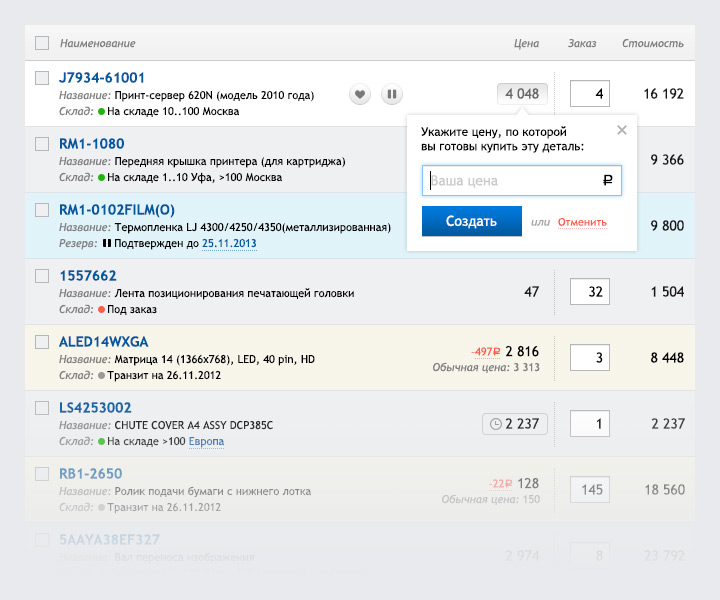Open the RM1-0102FILM(O) part link
720x600 pixels.
116,210
